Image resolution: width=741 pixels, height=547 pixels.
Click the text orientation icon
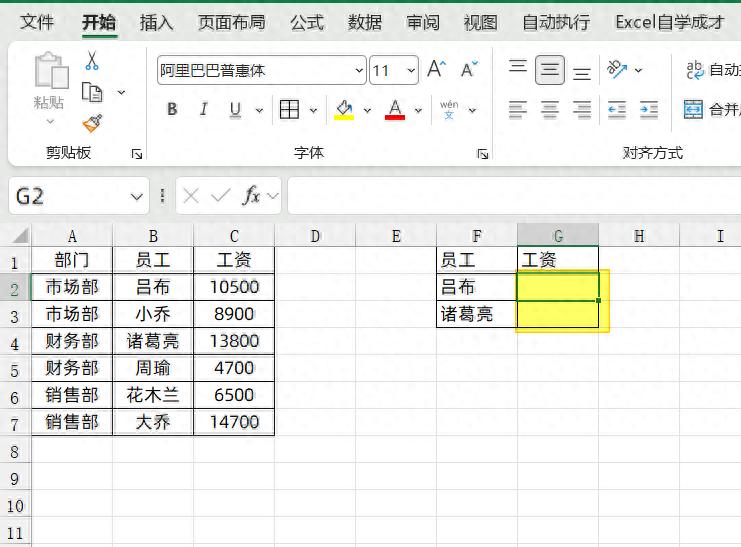[617, 69]
